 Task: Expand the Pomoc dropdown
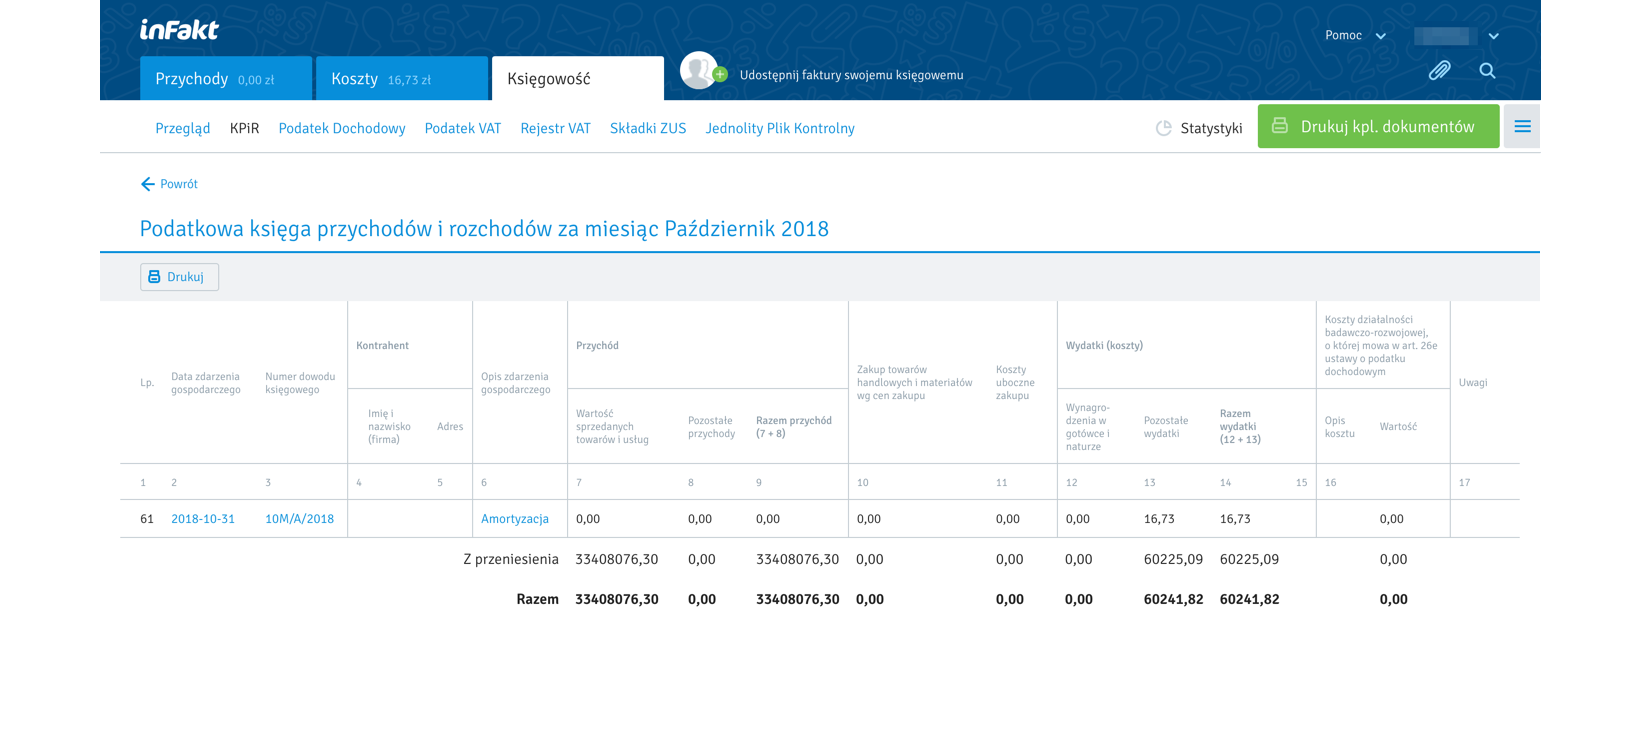[1355, 35]
